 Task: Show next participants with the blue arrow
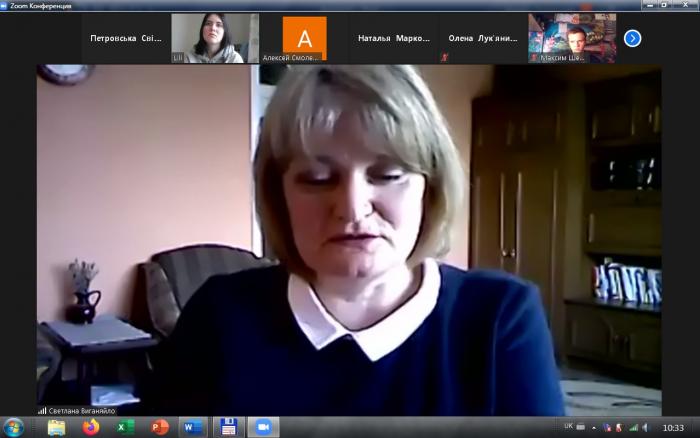pos(632,38)
